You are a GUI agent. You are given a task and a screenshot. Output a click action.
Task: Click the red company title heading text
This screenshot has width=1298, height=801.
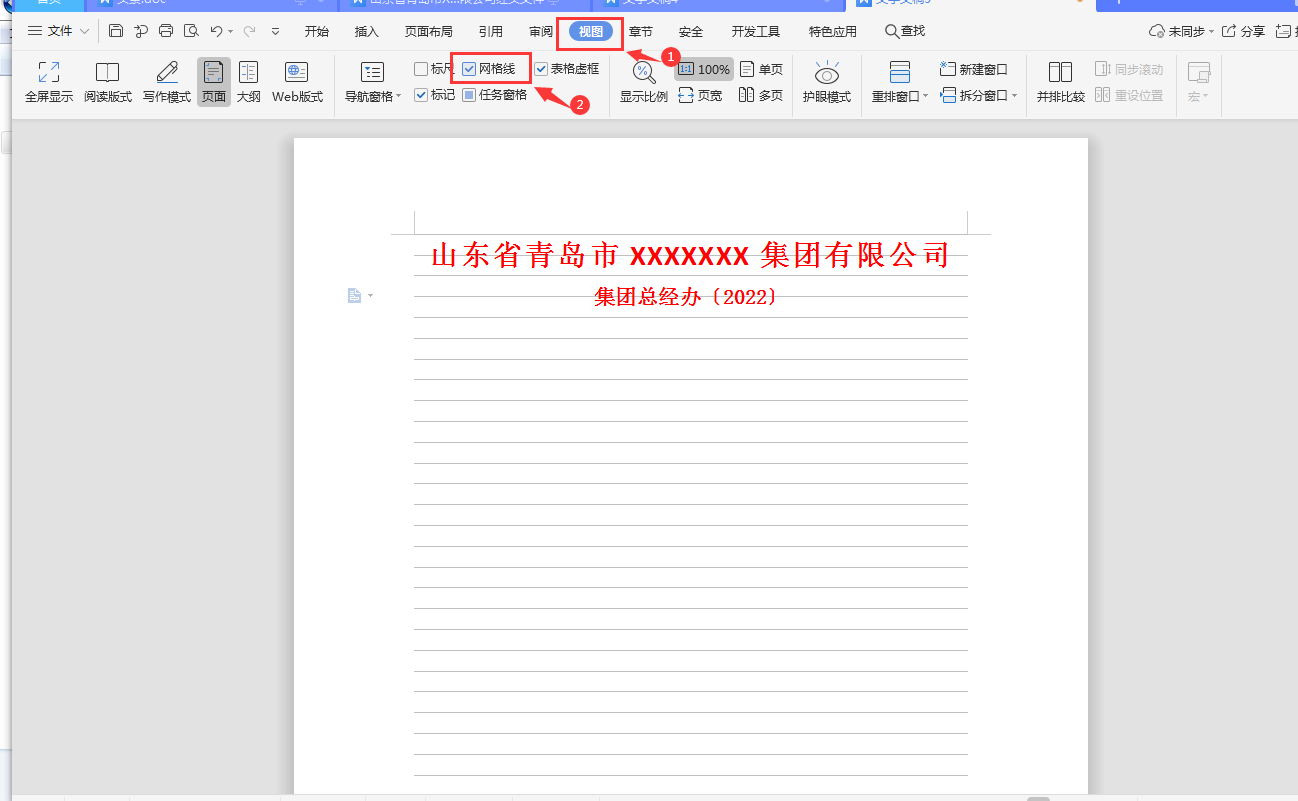tap(690, 255)
